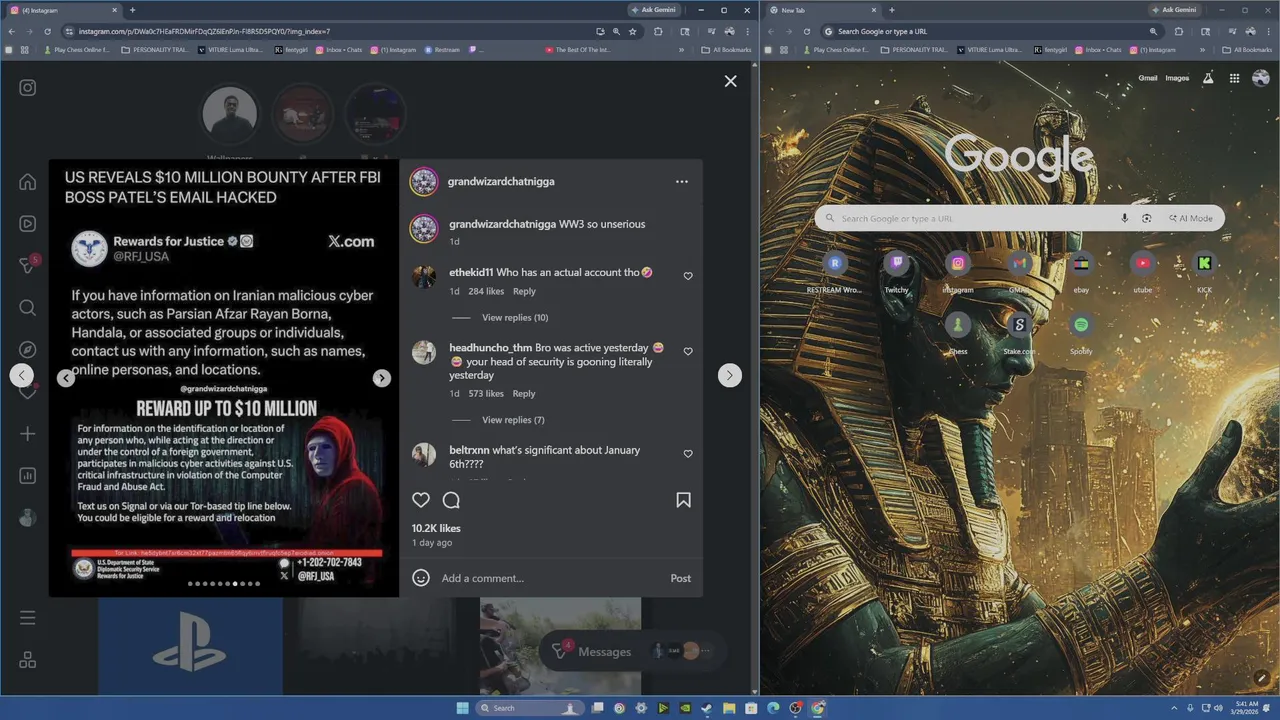Open Instagram Home in the left sidebar

click(x=28, y=182)
